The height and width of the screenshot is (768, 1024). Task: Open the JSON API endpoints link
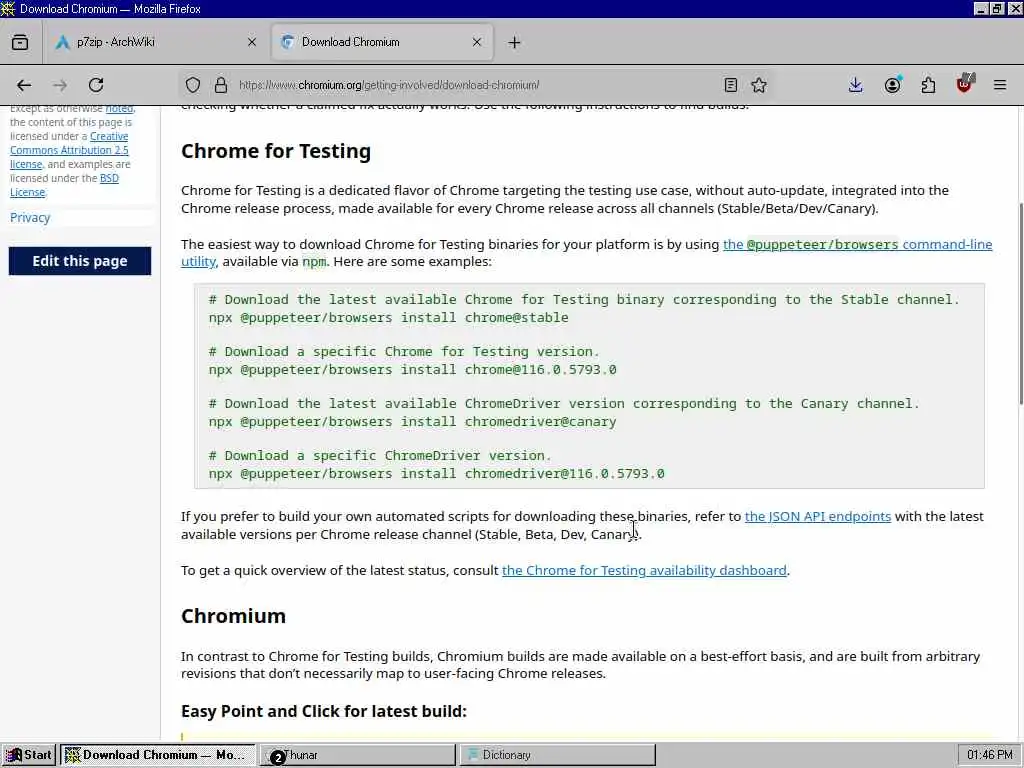(818, 517)
